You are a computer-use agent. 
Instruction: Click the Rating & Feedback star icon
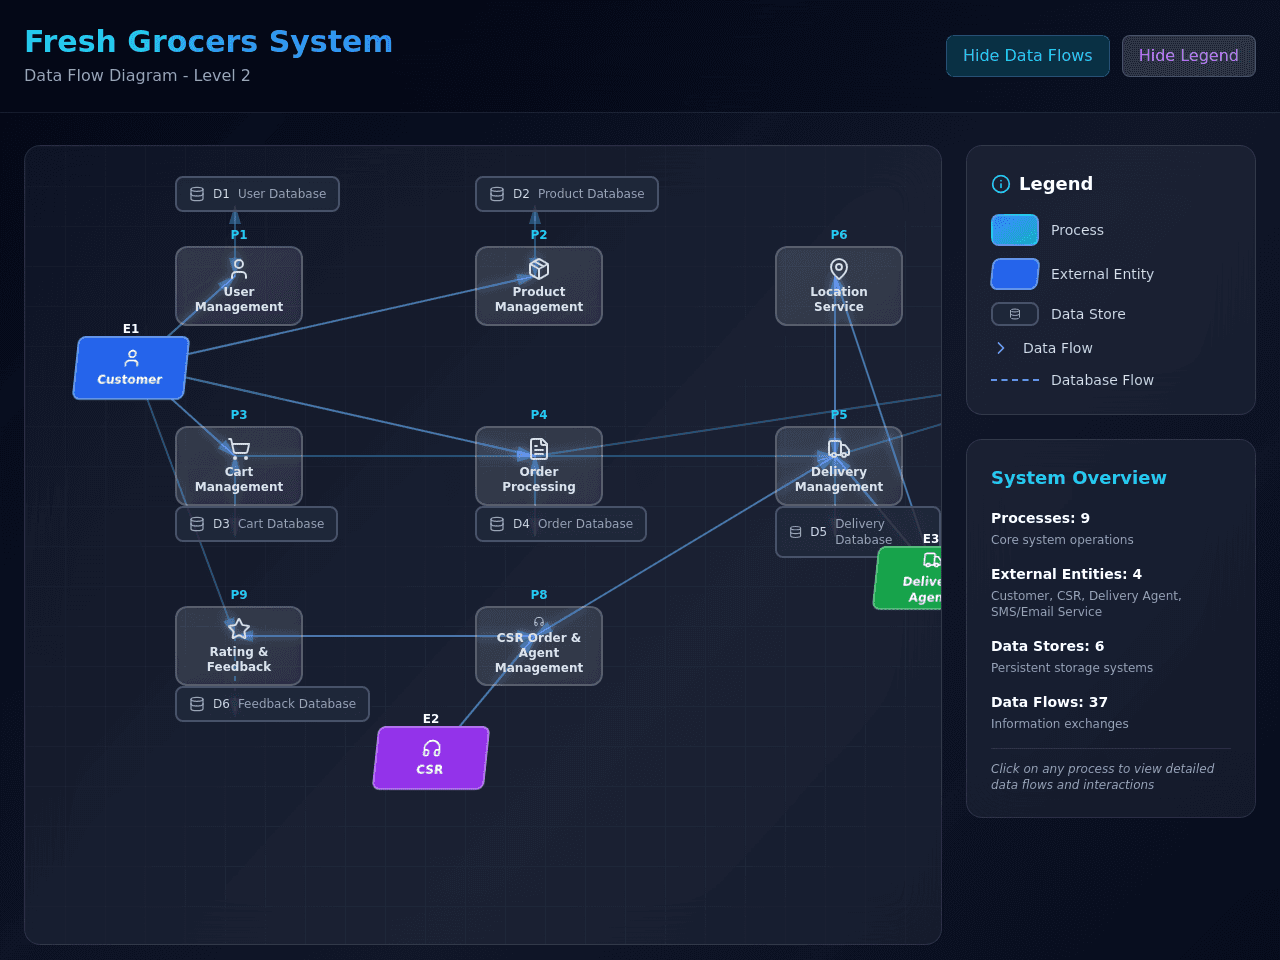click(239, 629)
